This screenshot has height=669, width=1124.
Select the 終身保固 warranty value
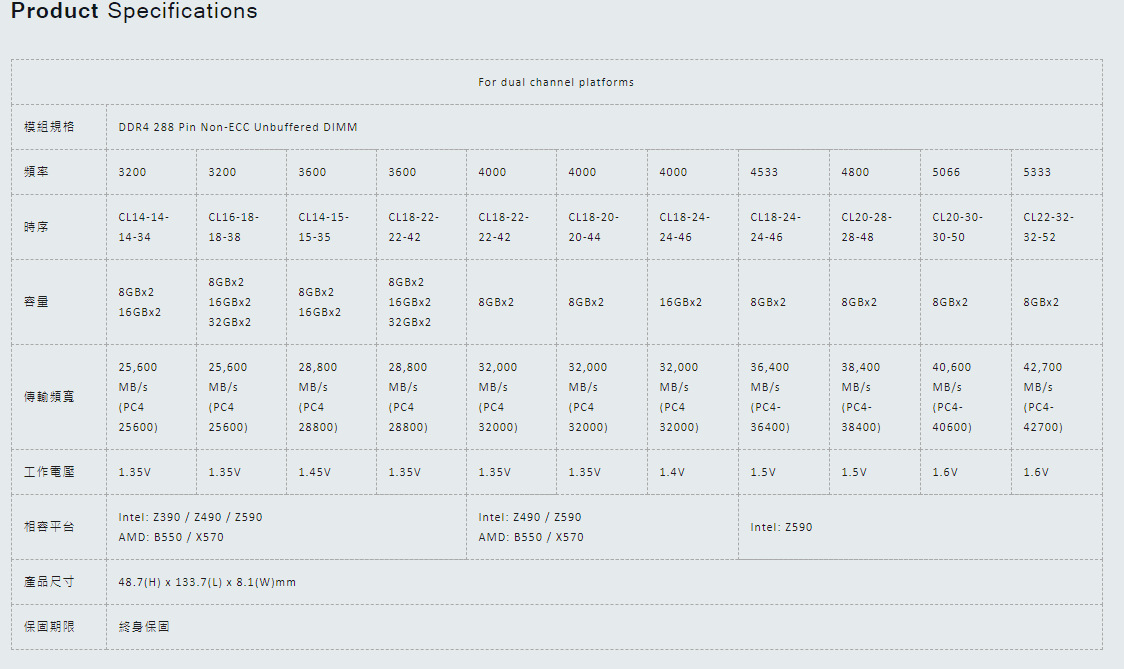[144, 627]
